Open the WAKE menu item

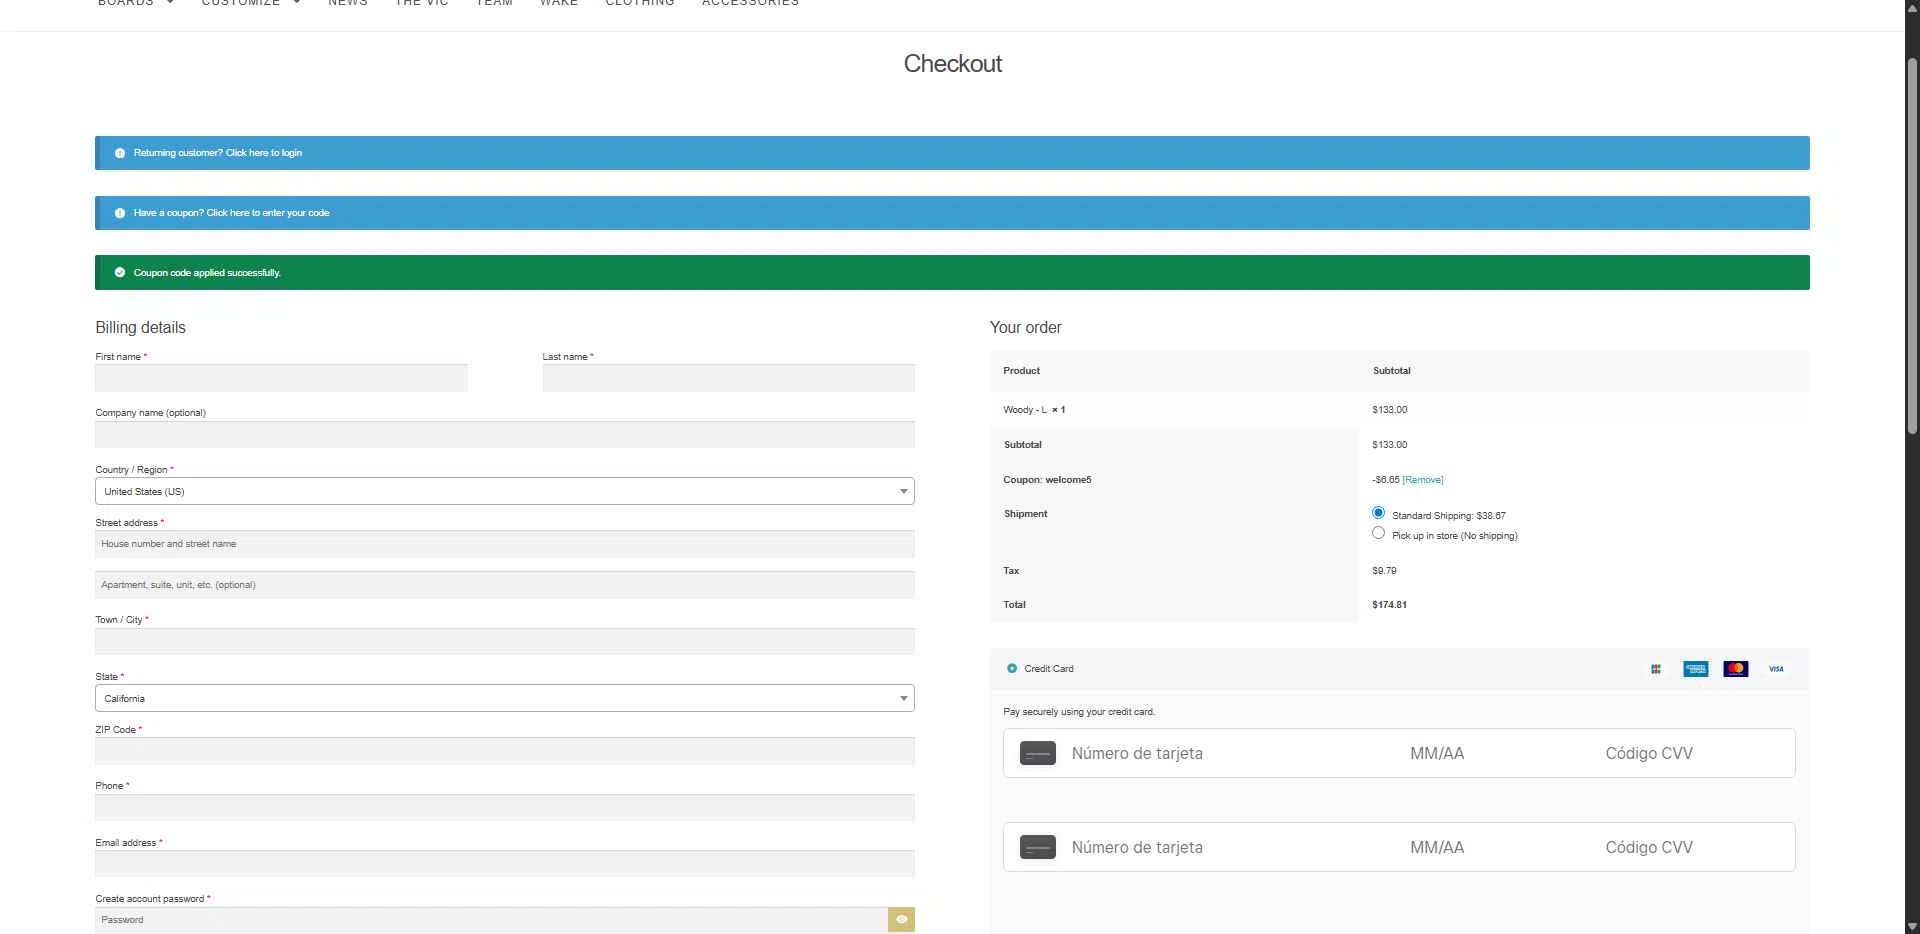(x=559, y=3)
